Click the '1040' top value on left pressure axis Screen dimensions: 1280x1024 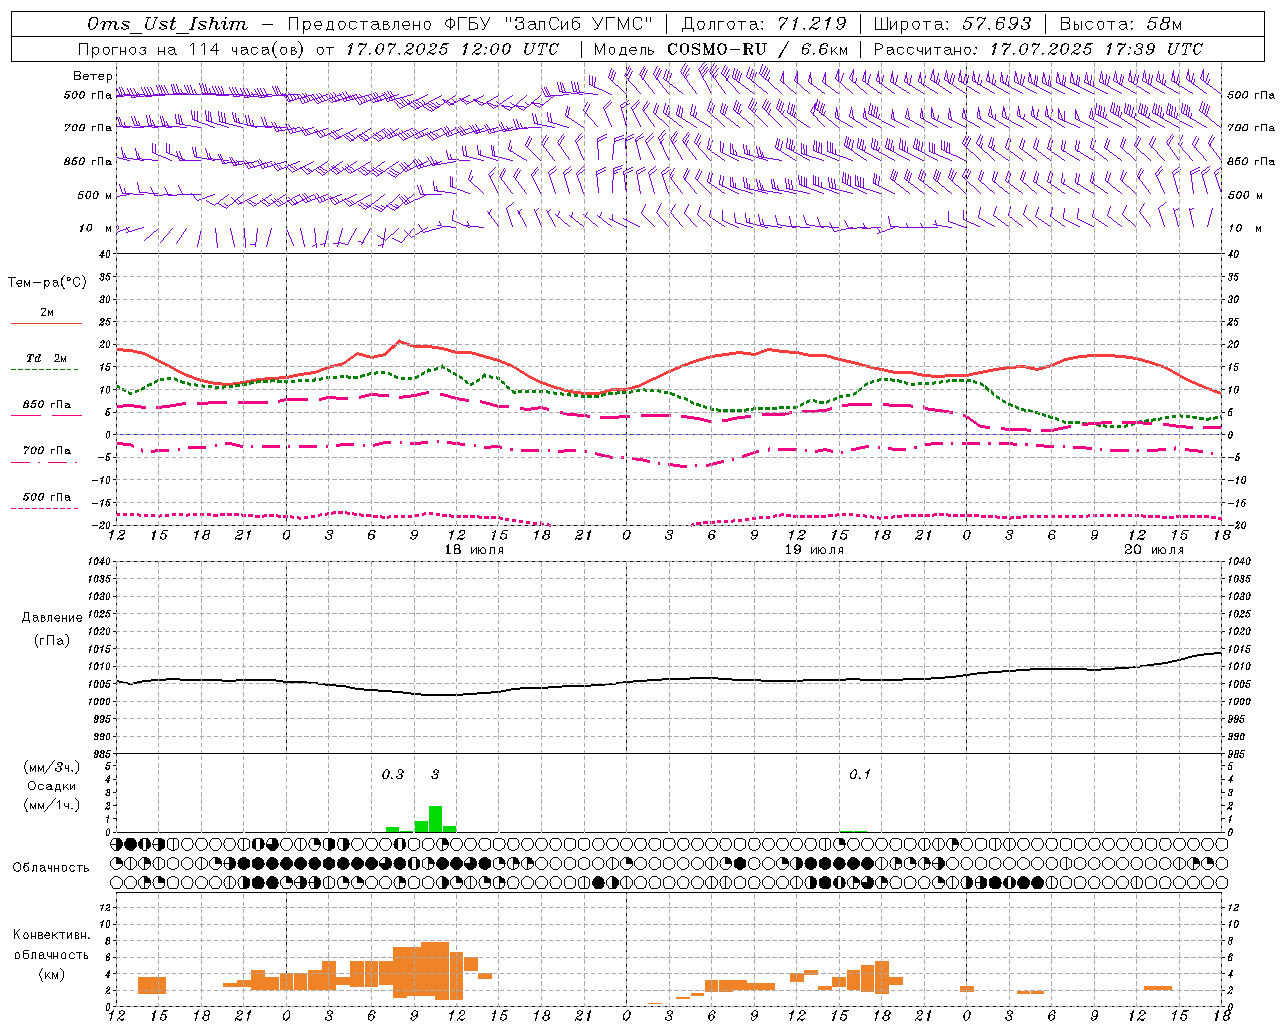[98, 562]
